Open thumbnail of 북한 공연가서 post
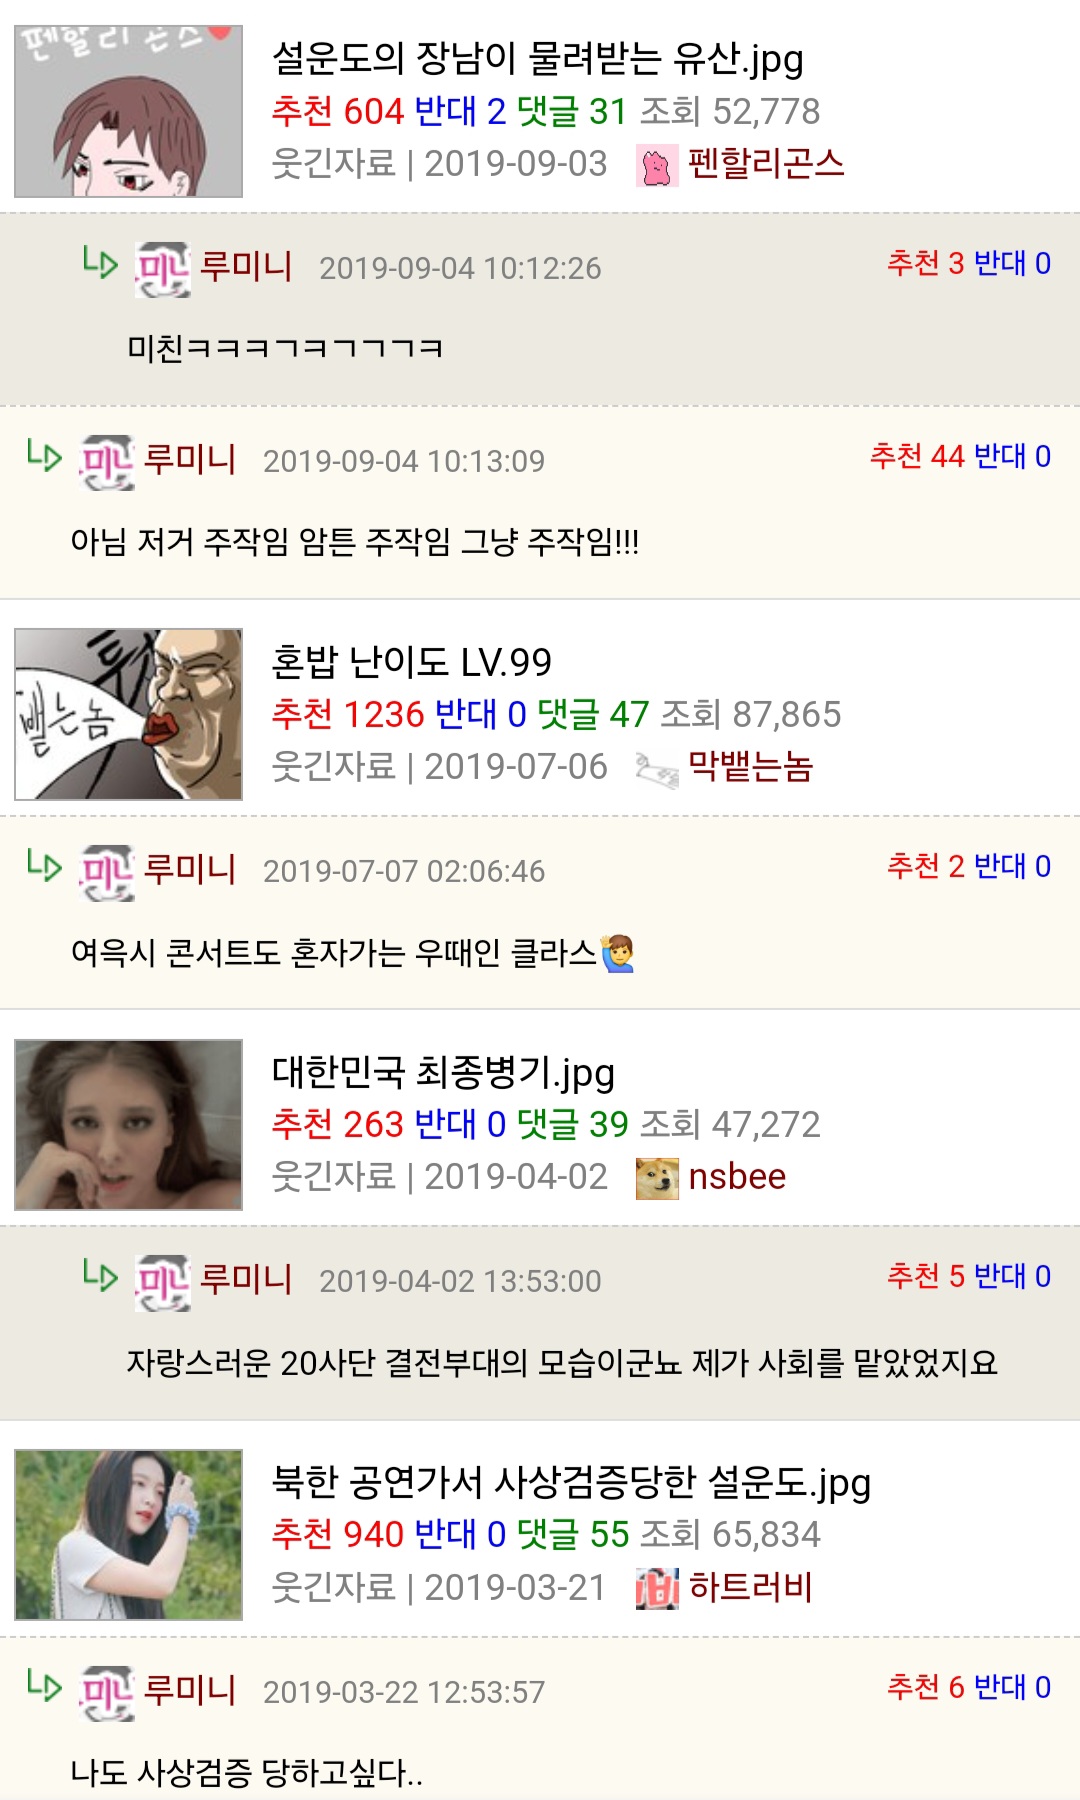The height and width of the screenshot is (1800, 1080). [128, 1534]
